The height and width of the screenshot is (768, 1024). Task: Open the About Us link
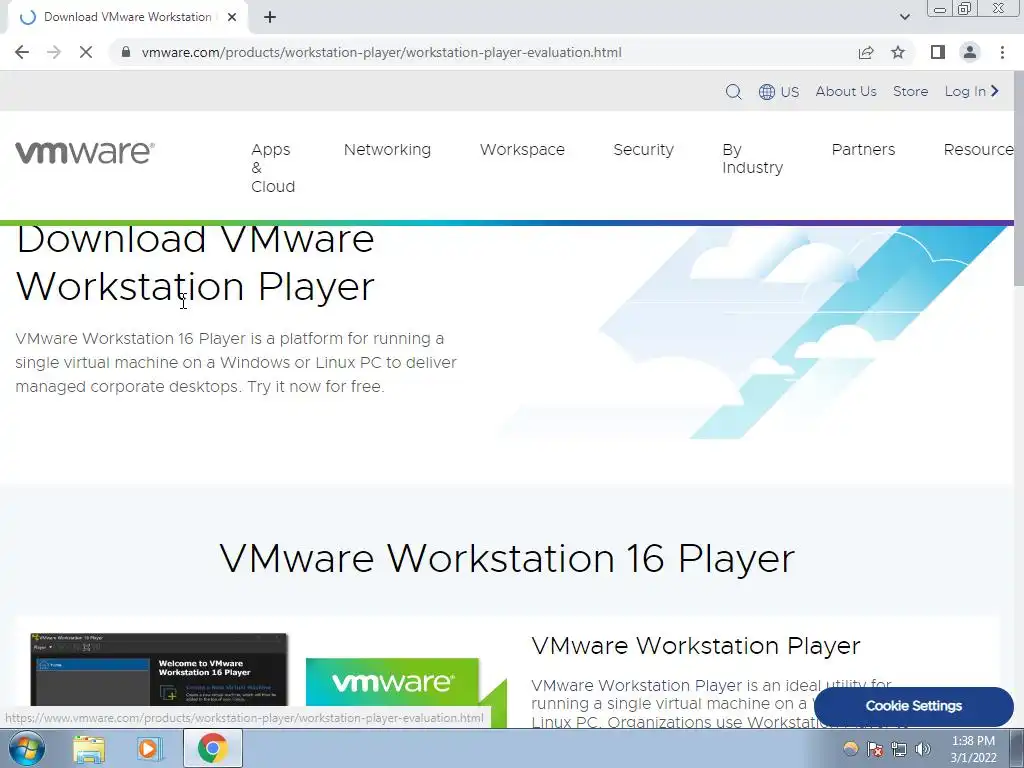pyautogui.click(x=846, y=91)
